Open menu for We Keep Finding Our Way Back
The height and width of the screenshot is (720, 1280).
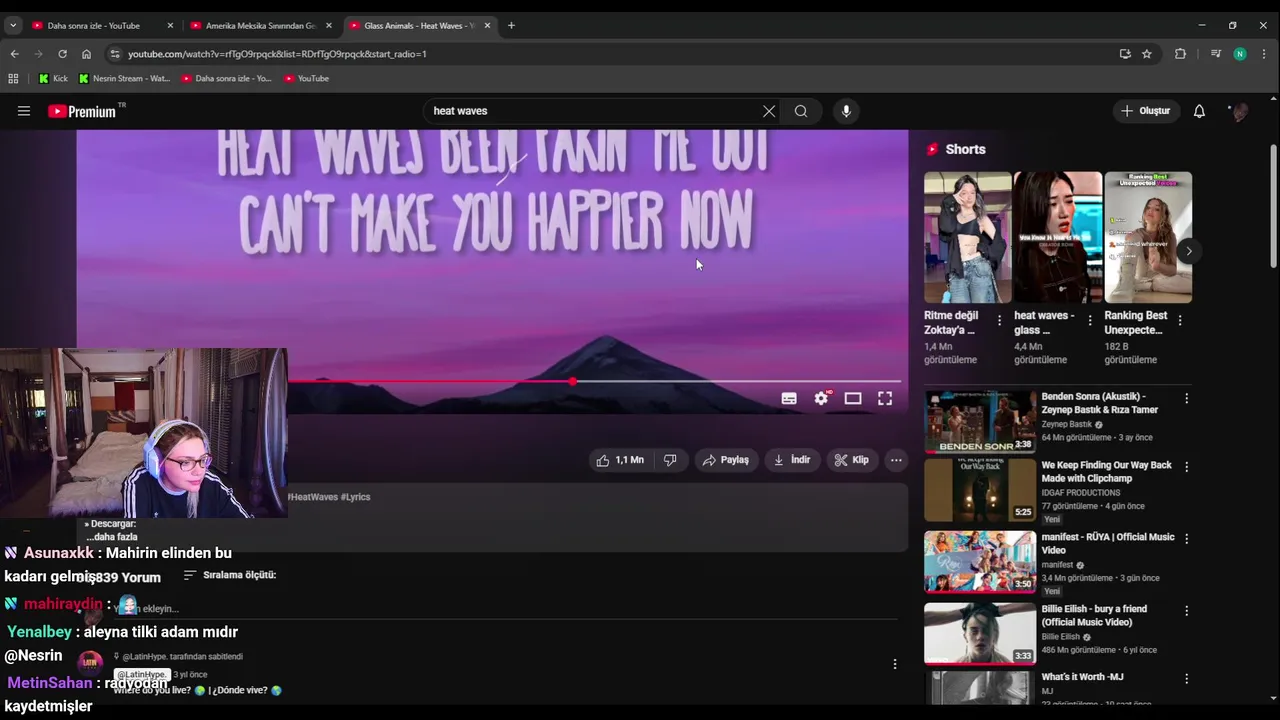click(x=1187, y=467)
